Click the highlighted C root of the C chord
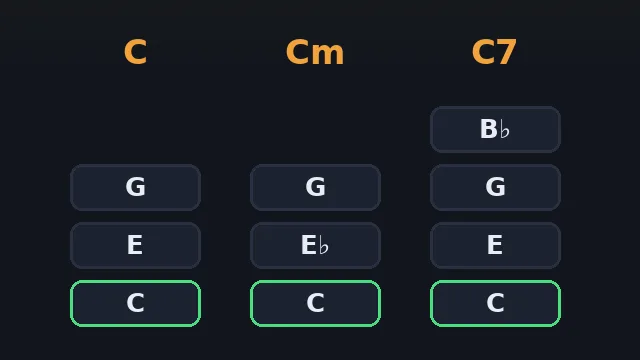The width and height of the screenshot is (640, 360). pos(136,303)
